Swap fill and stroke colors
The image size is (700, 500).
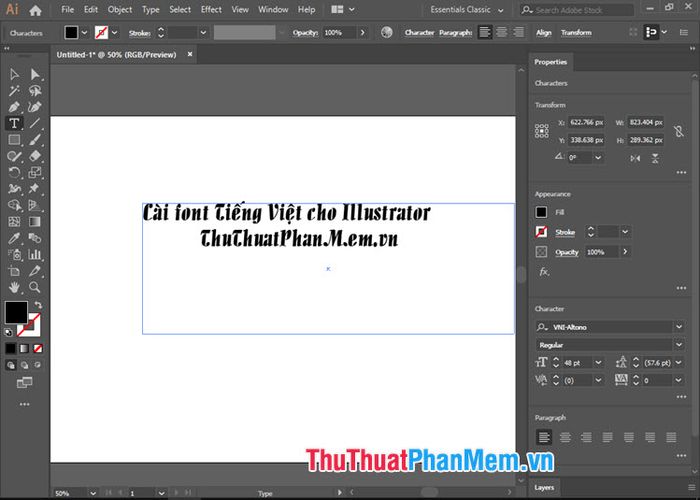point(38,305)
